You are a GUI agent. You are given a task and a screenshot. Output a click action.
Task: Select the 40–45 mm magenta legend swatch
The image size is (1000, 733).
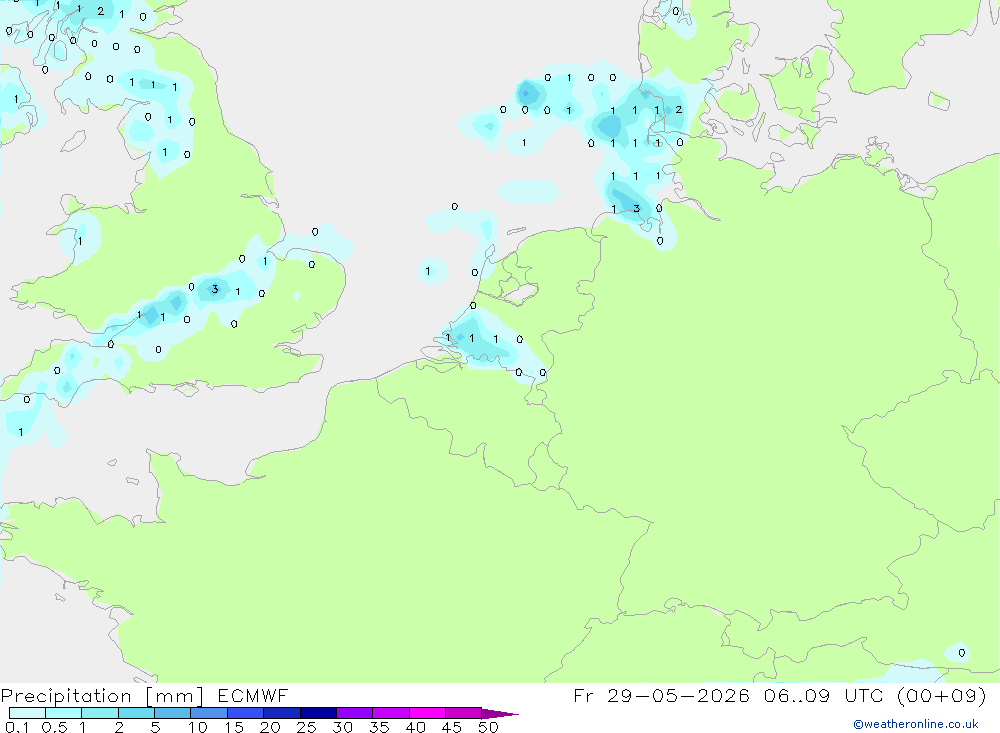coord(427,713)
